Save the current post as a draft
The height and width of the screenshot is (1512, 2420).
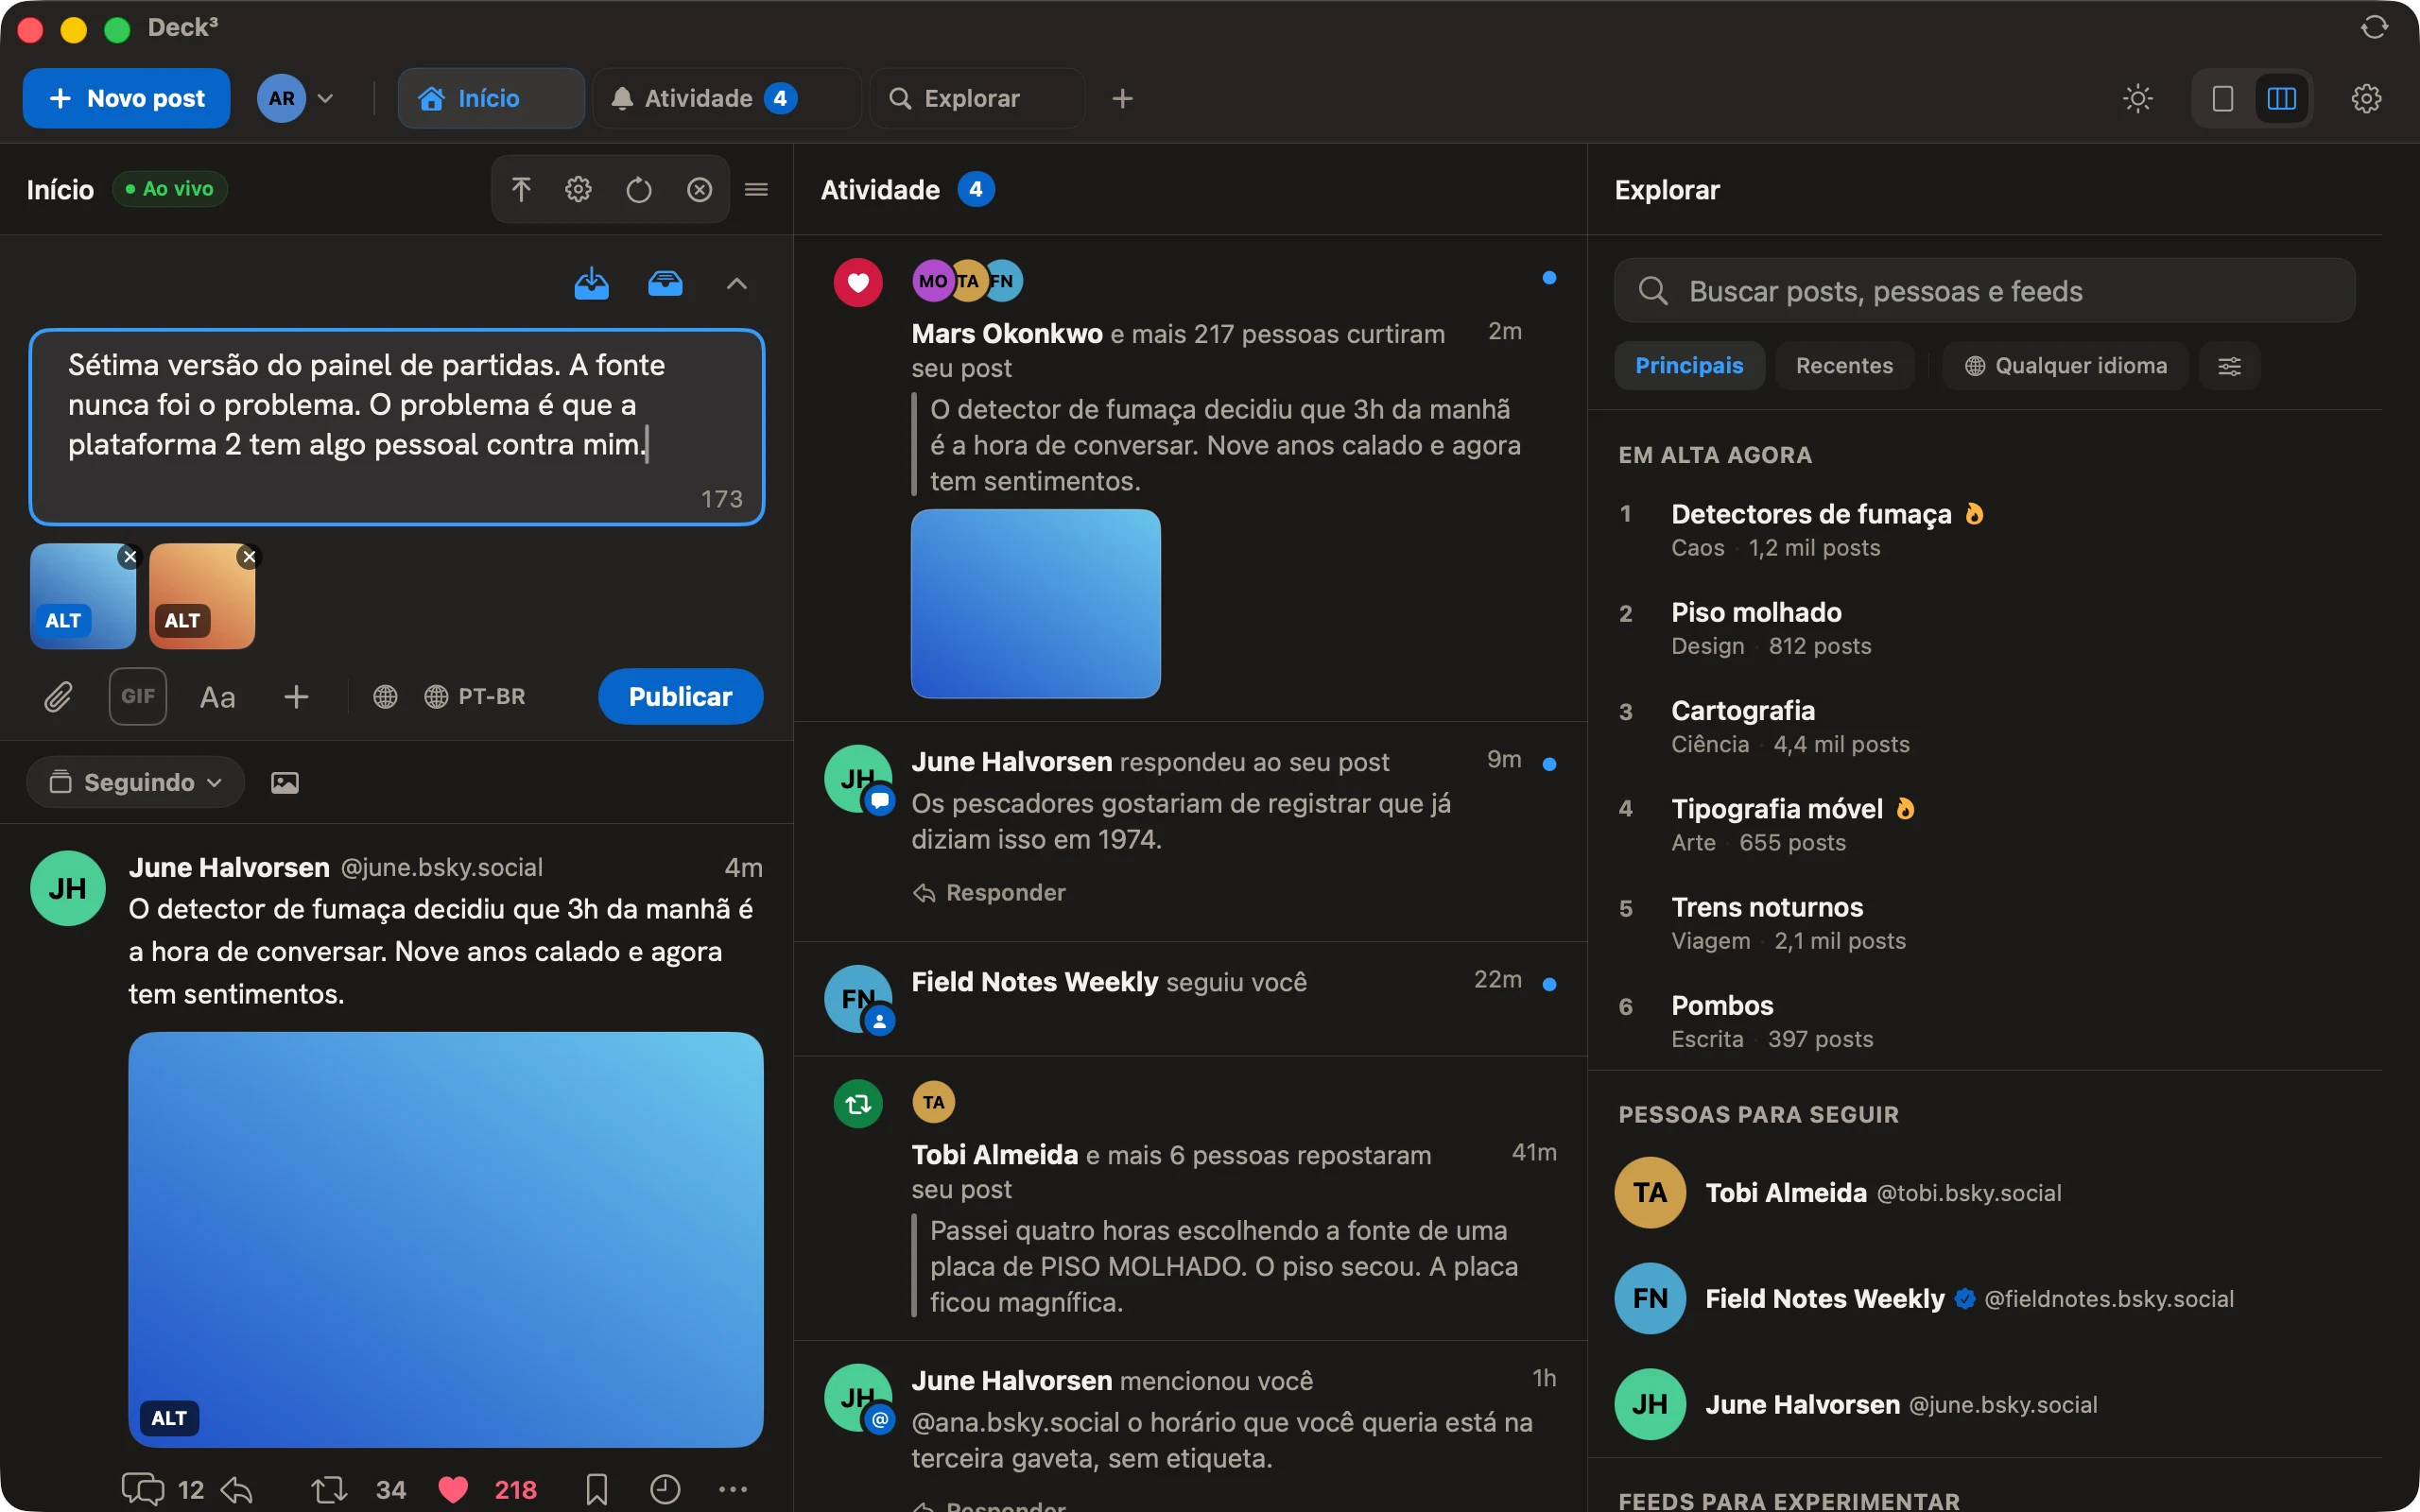(x=592, y=284)
